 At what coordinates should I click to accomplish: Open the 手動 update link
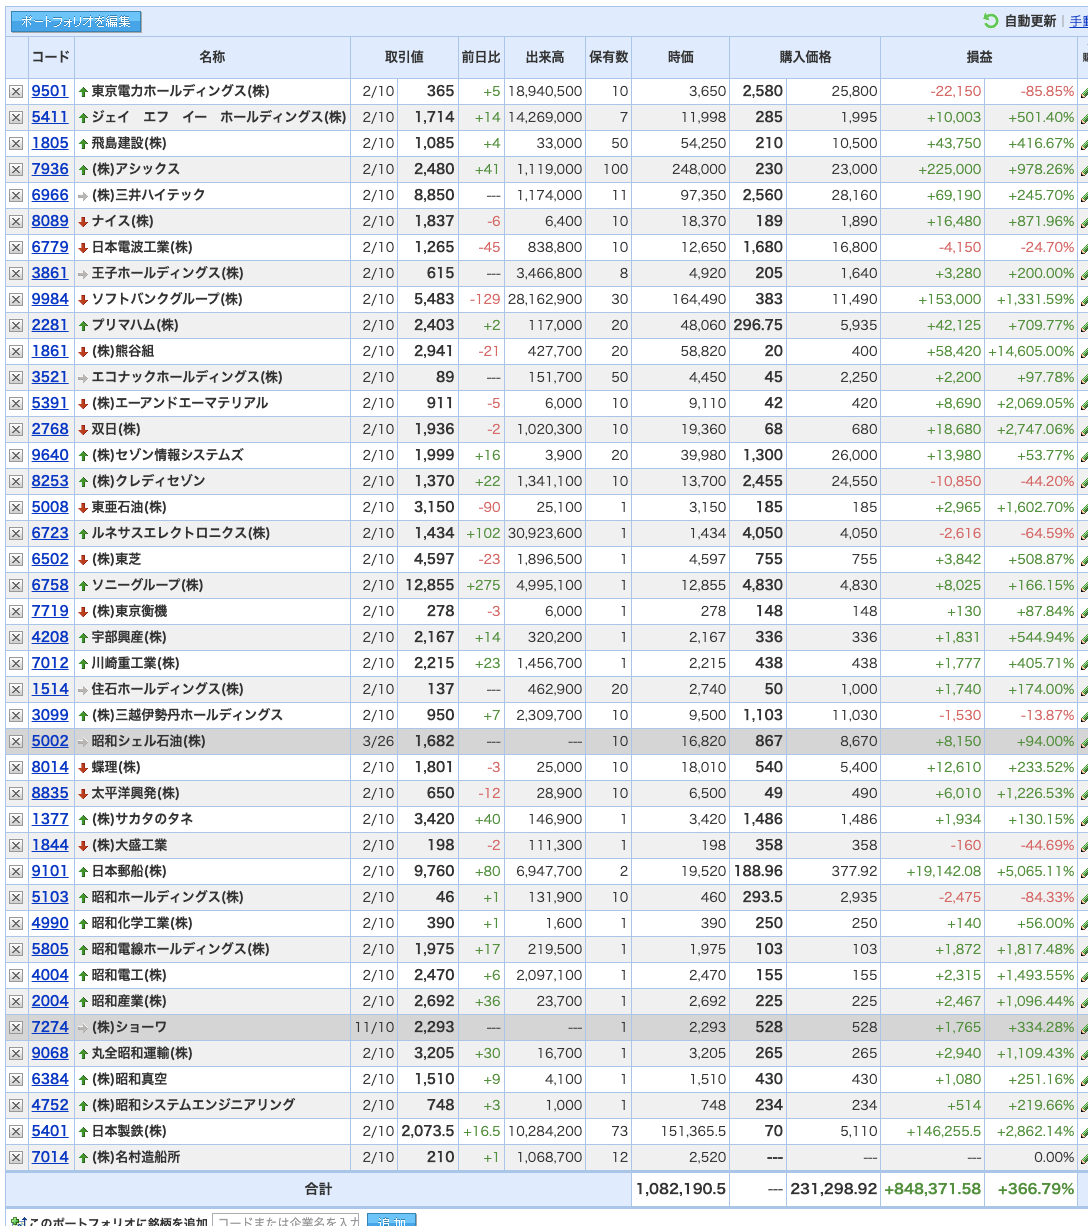(1078, 21)
